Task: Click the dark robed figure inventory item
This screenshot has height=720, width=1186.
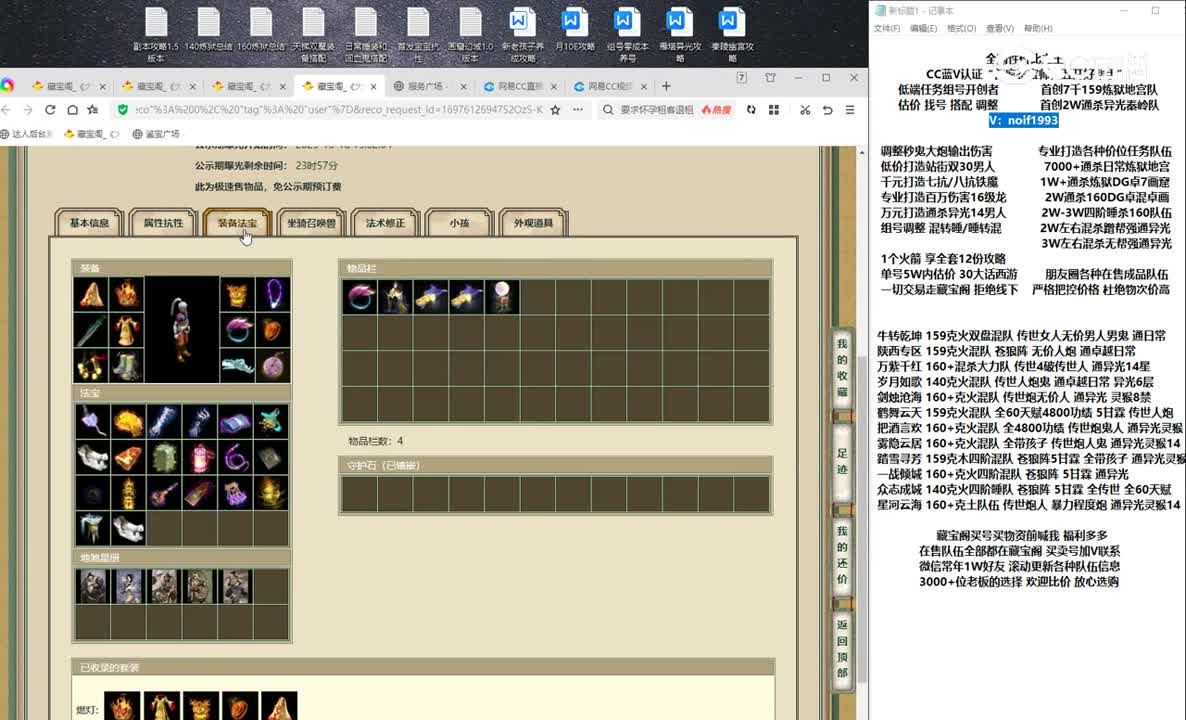Action: pos(395,297)
